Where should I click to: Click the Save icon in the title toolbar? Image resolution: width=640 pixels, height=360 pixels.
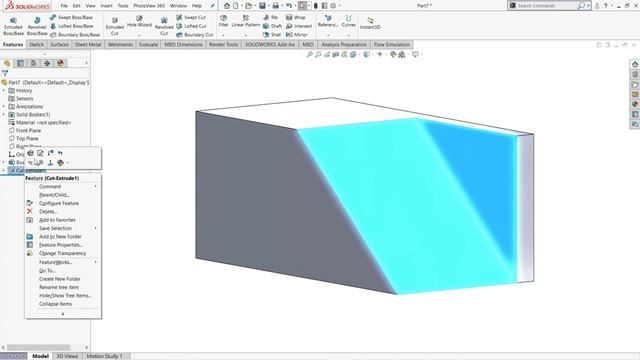tap(262, 6)
